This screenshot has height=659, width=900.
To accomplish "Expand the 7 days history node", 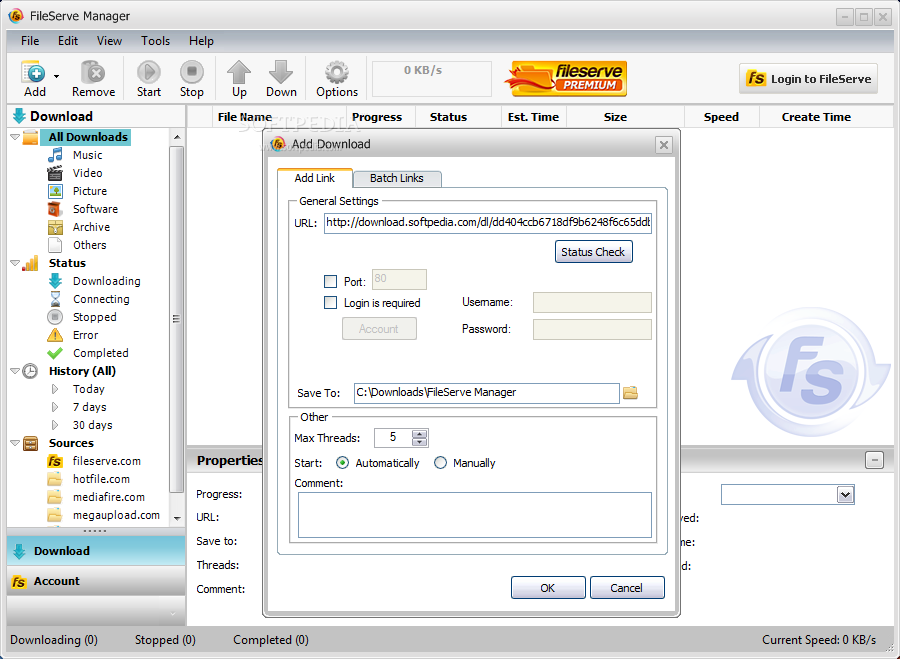I will [x=55, y=407].
